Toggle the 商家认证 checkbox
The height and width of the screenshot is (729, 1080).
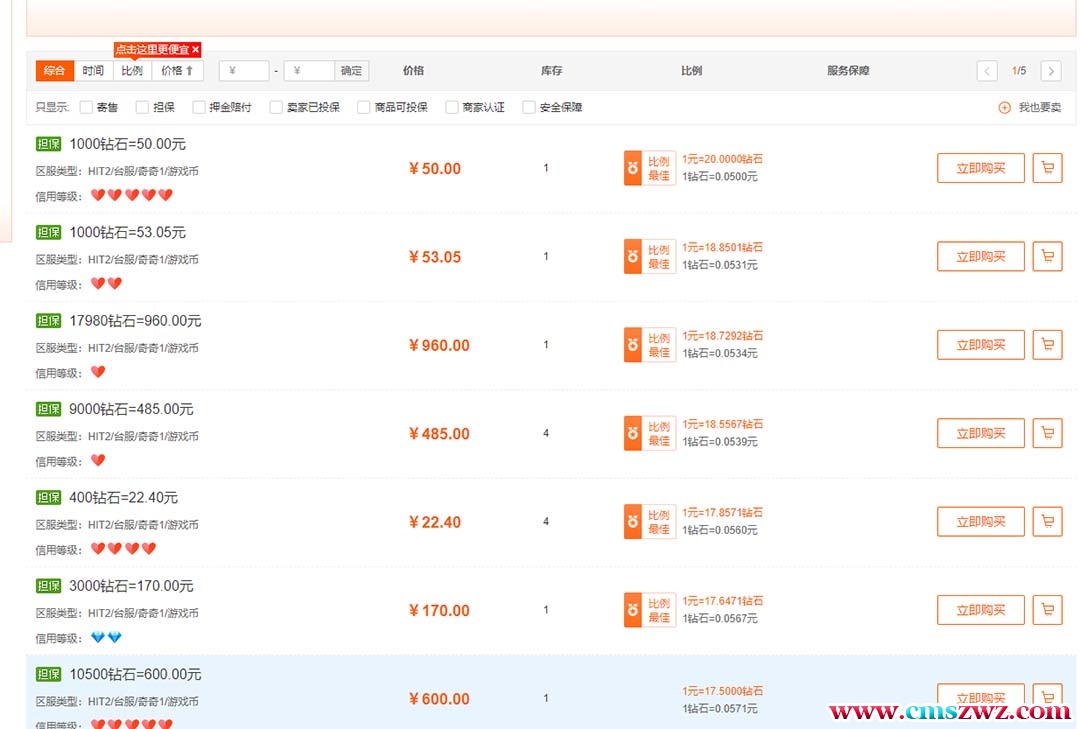[452, 107]
